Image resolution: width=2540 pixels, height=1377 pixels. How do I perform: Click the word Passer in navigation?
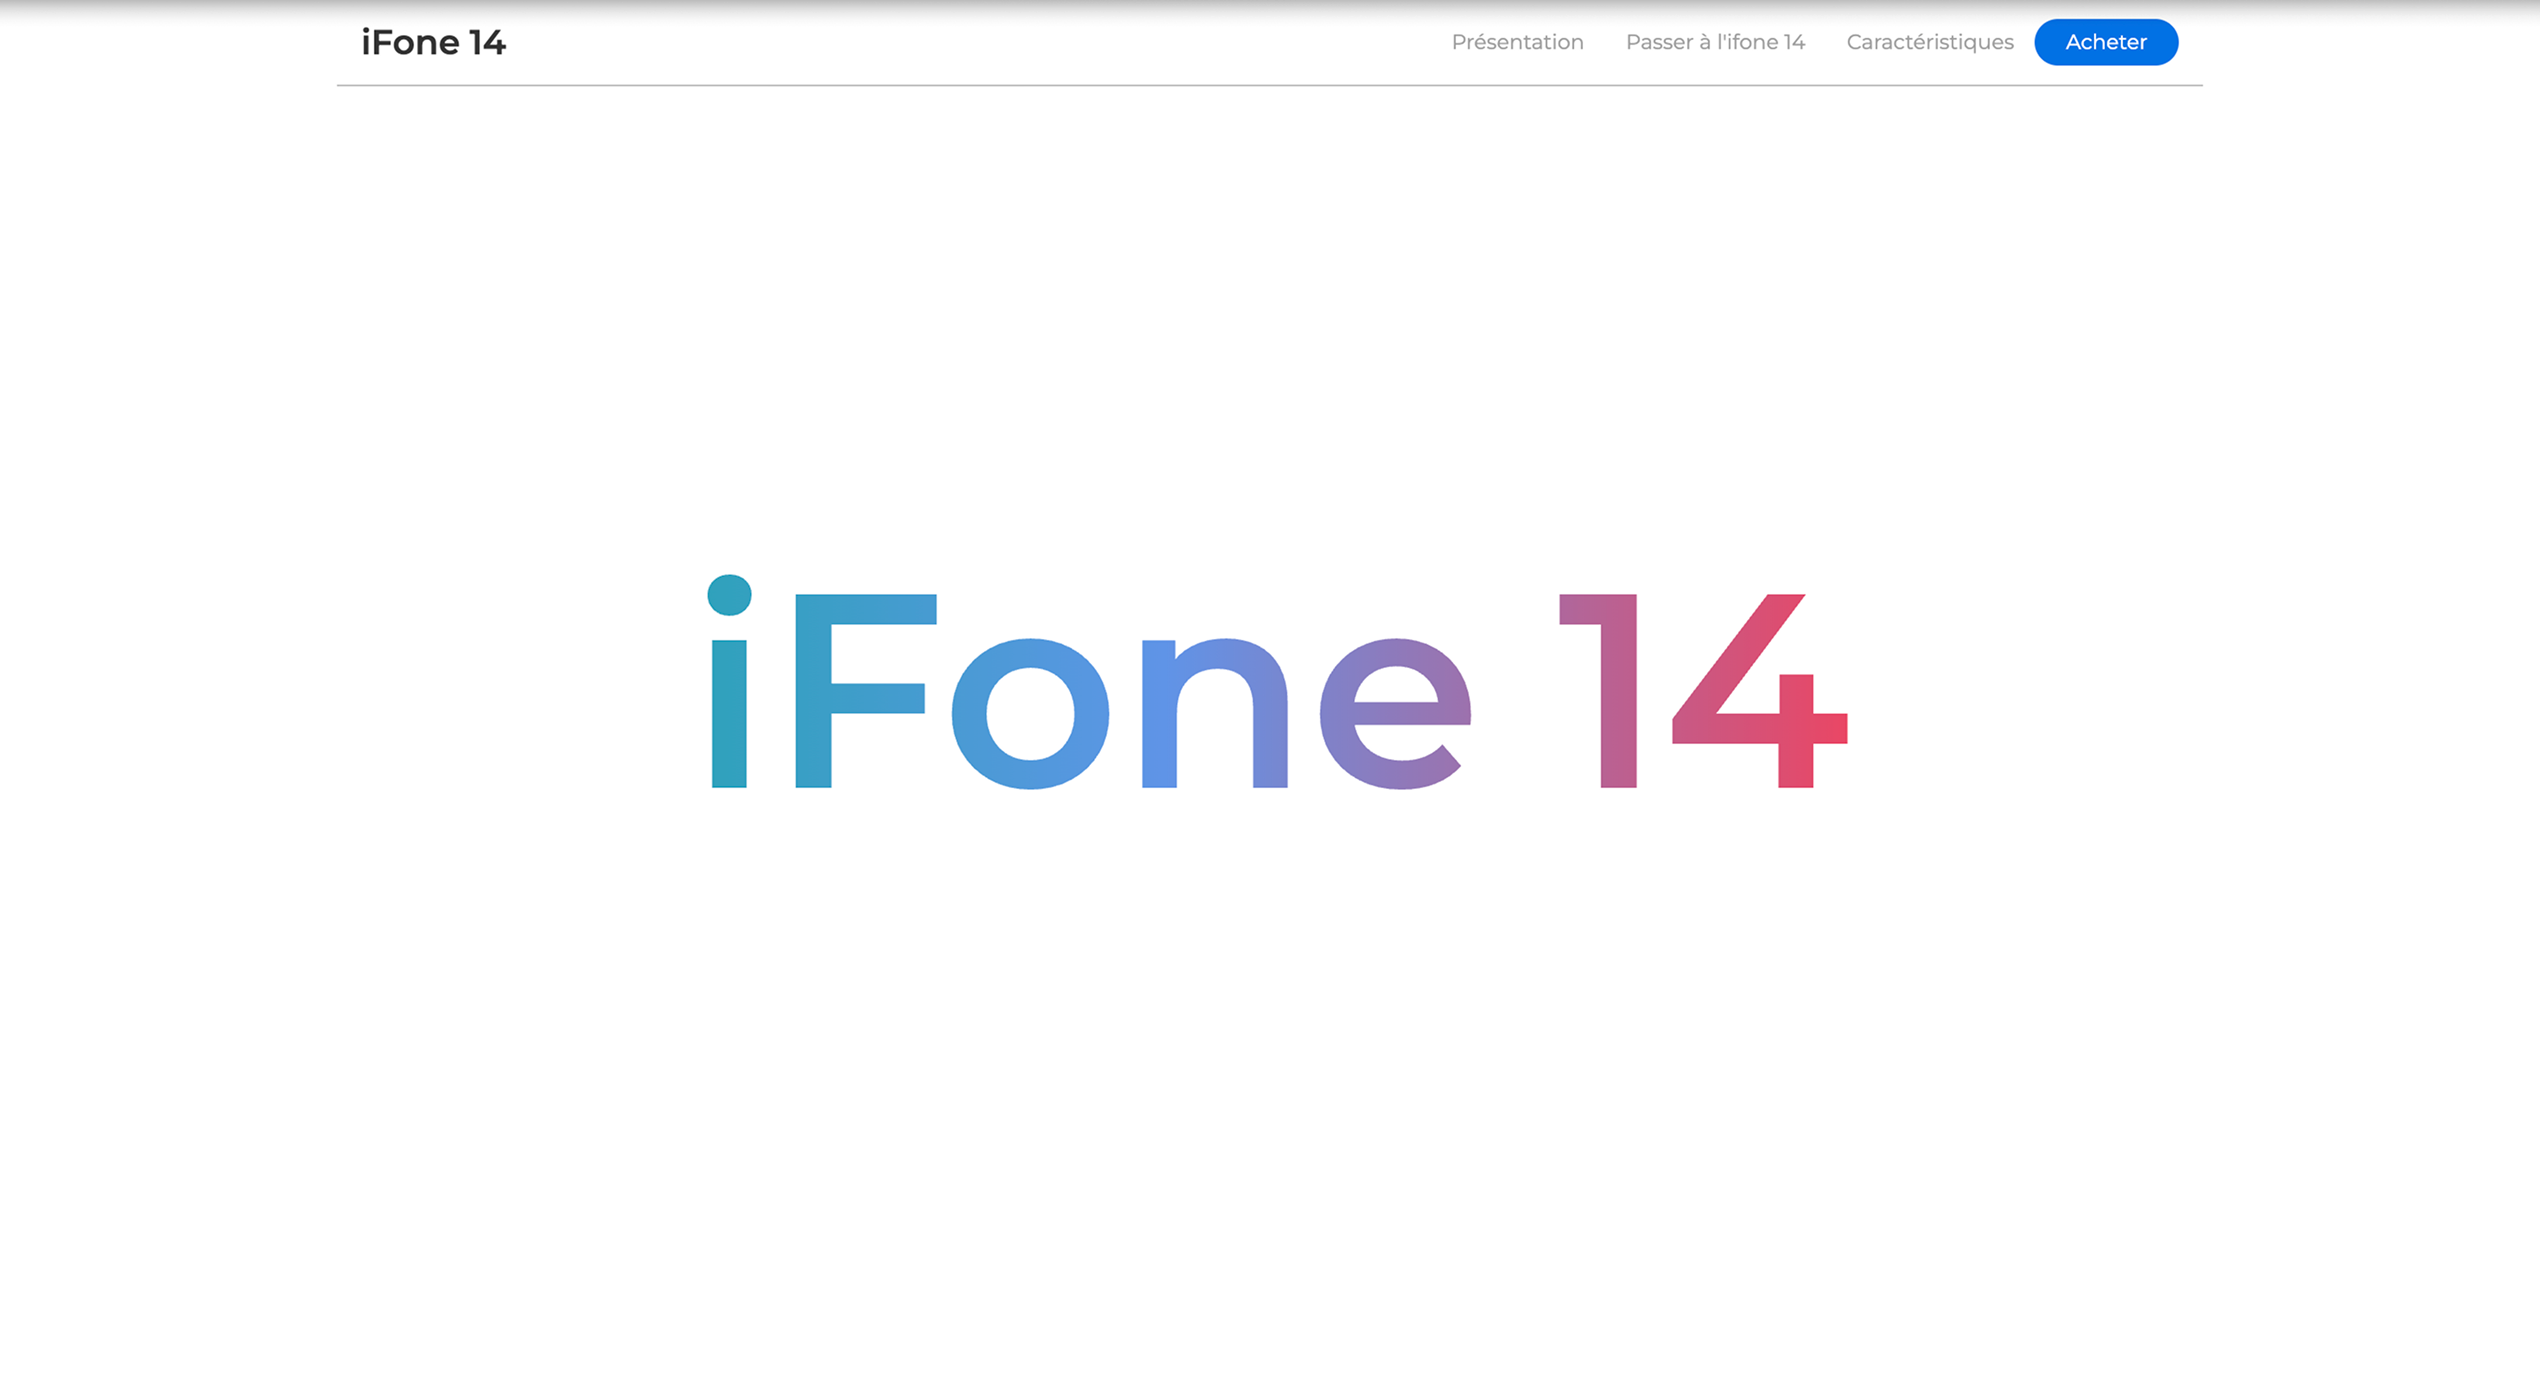coord(1658,42)
